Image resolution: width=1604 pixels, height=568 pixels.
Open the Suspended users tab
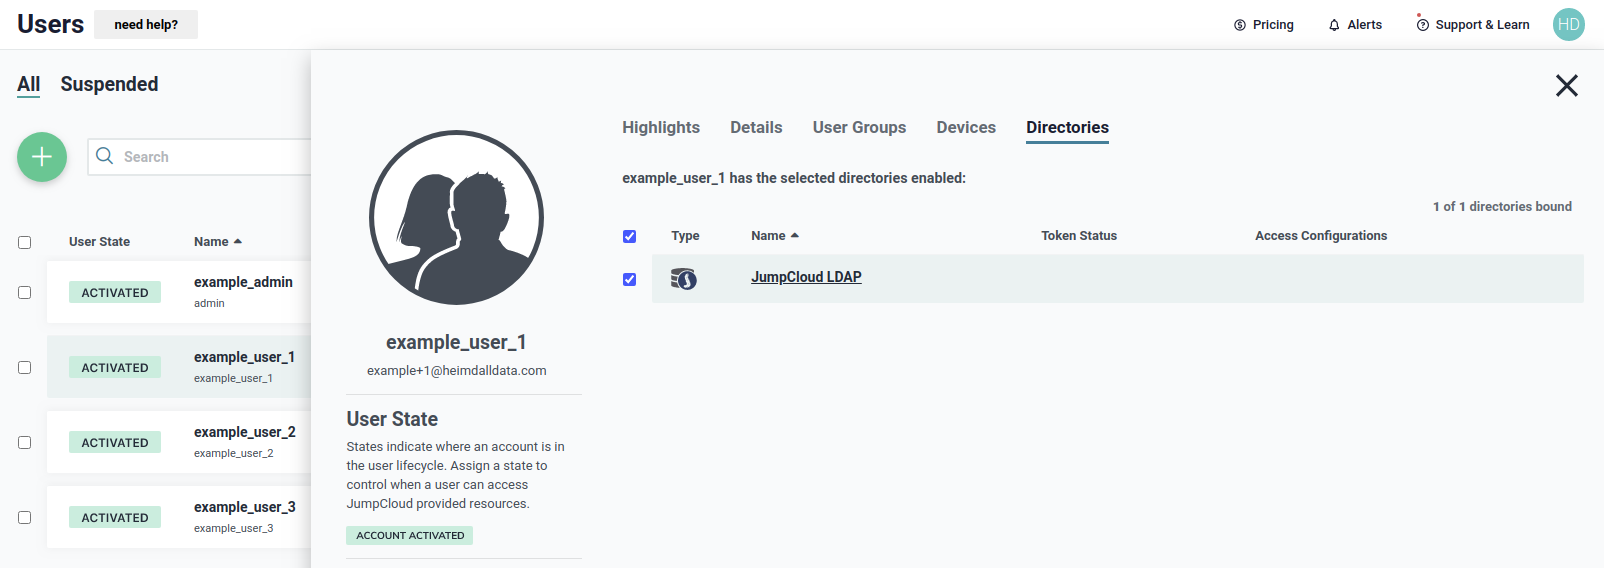109,85
